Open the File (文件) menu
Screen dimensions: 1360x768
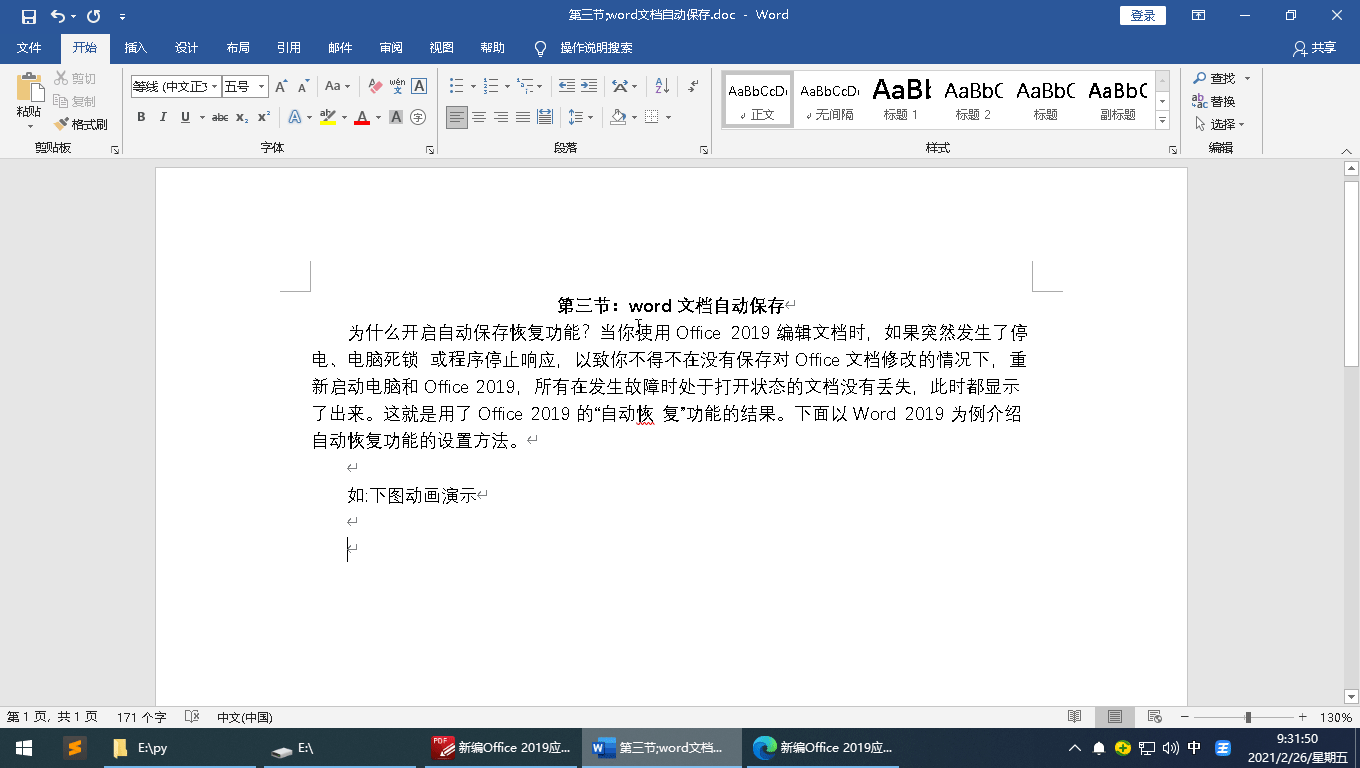coord(29,47)
